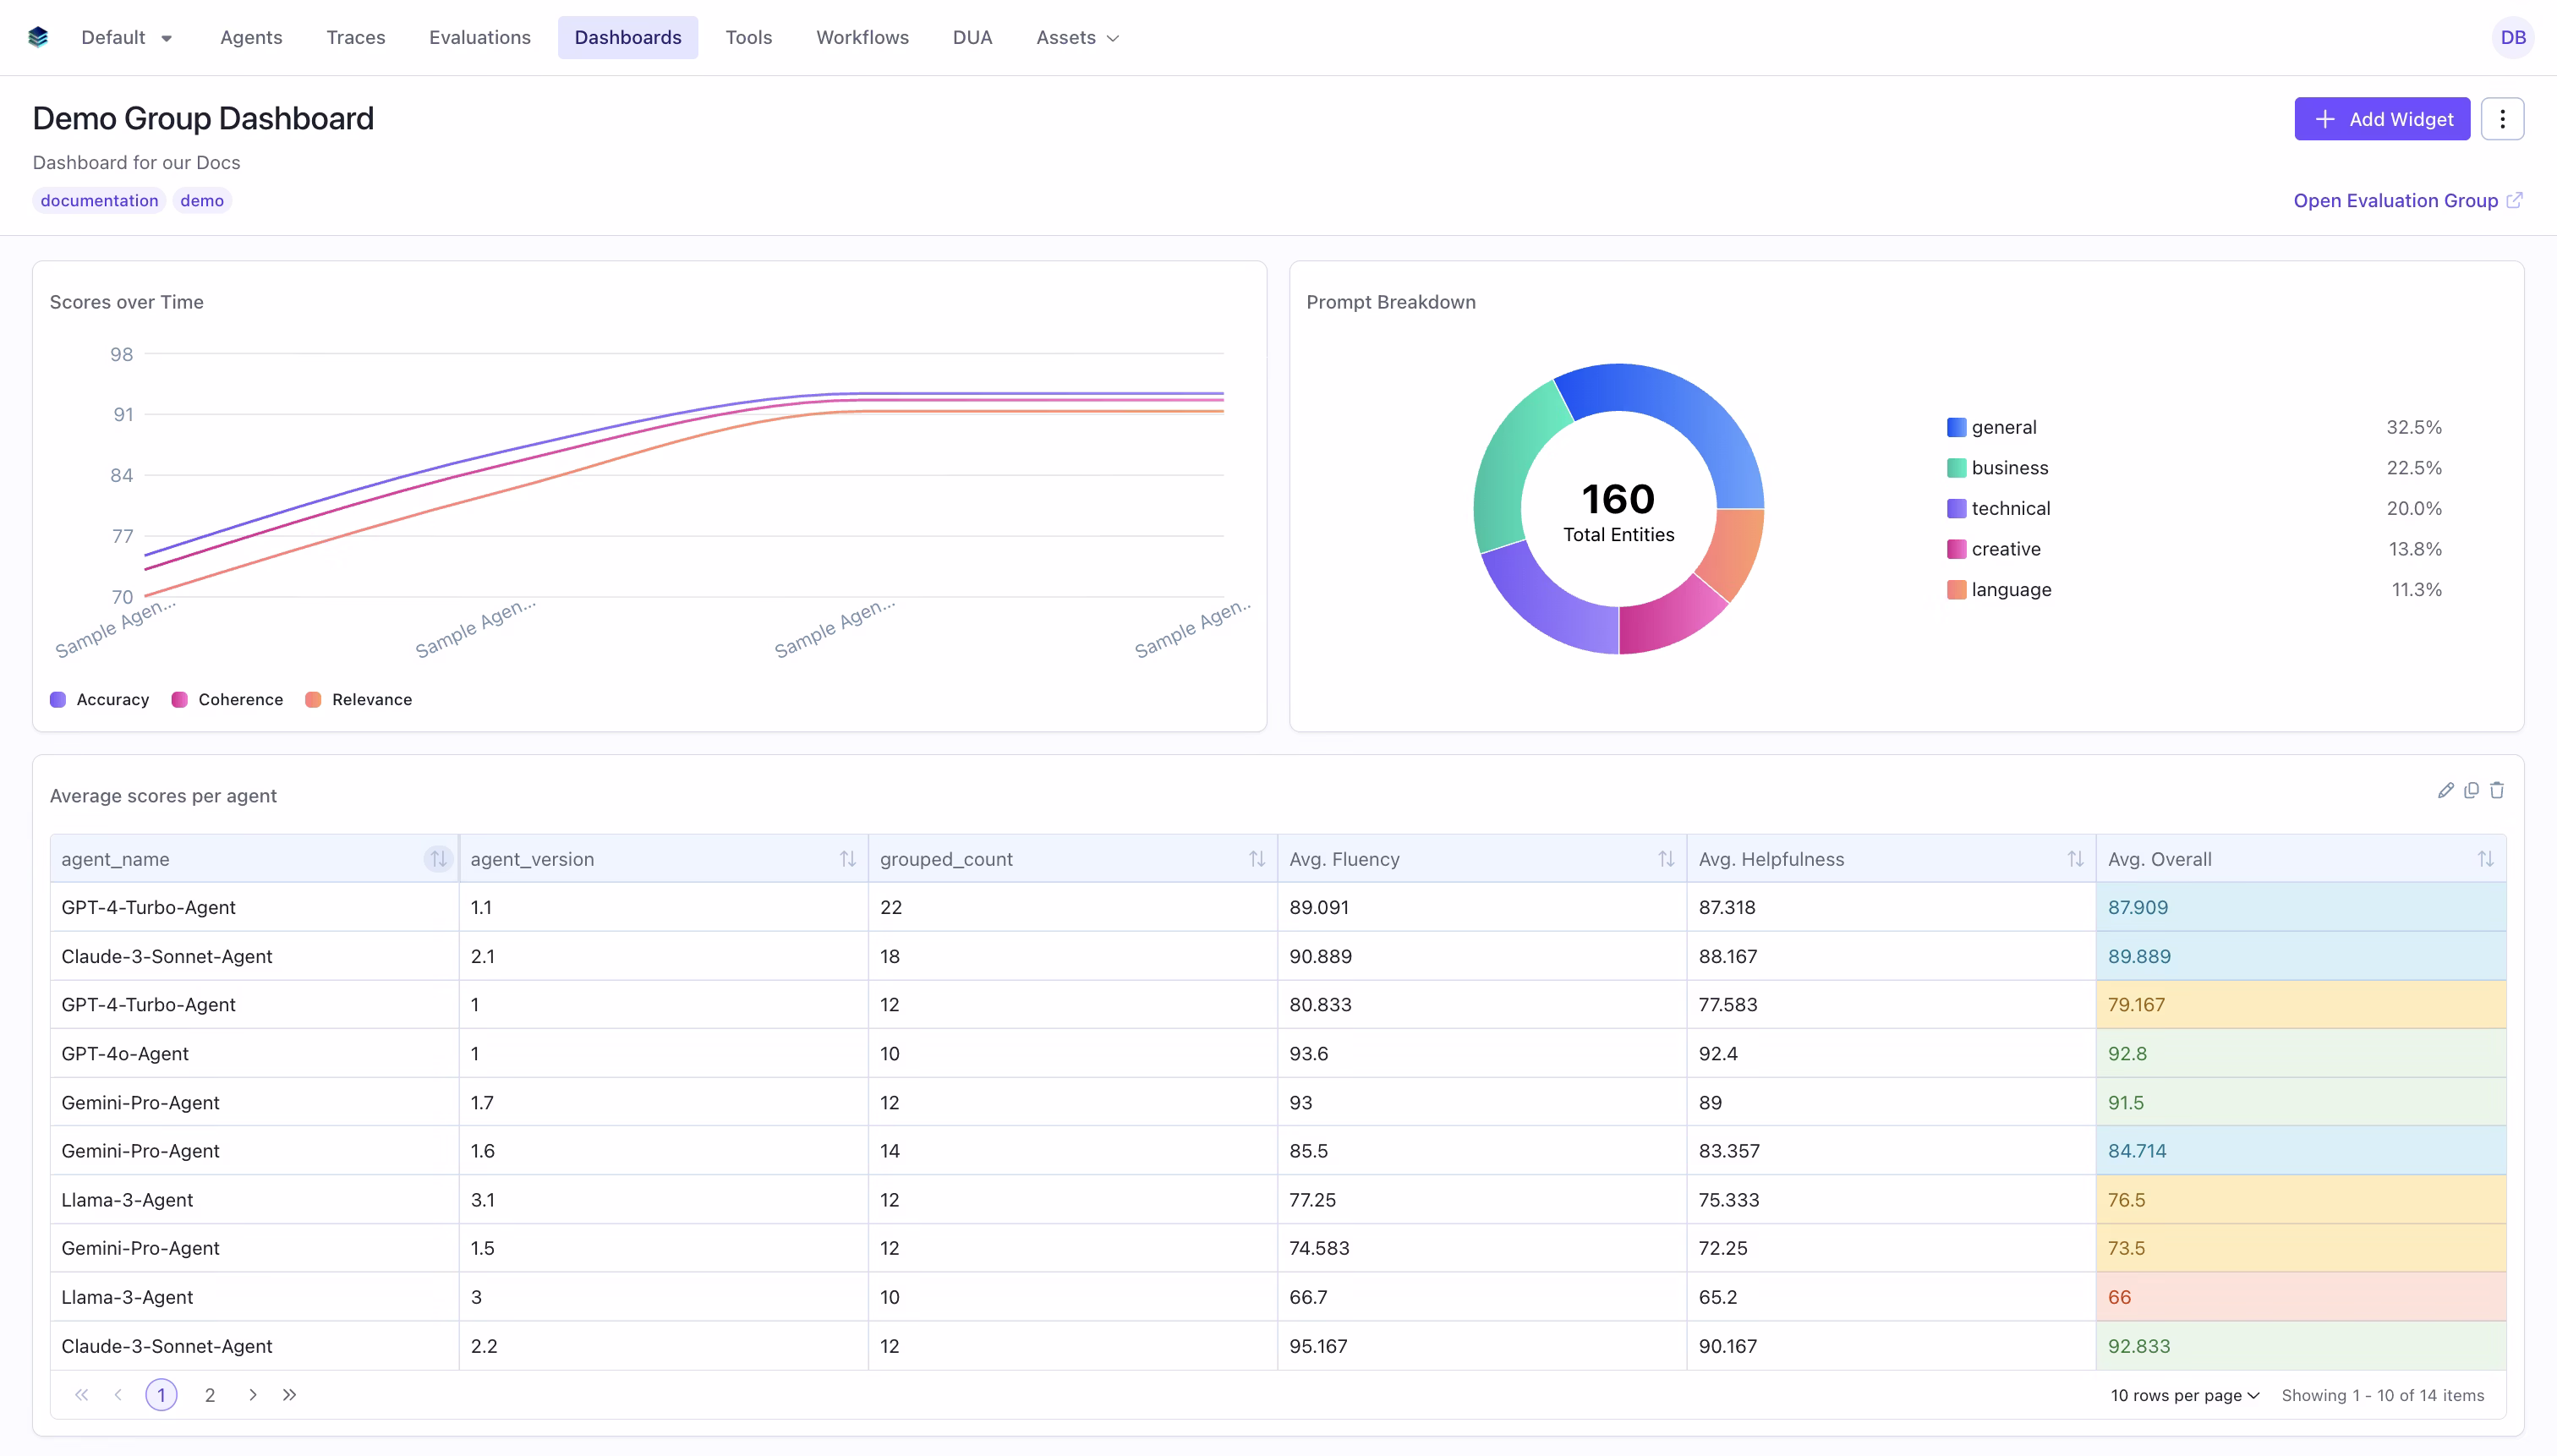Sort the agent_name column
This screenshot has height=1456, width=2557.
pyautogui.click(x=437, y=858)
